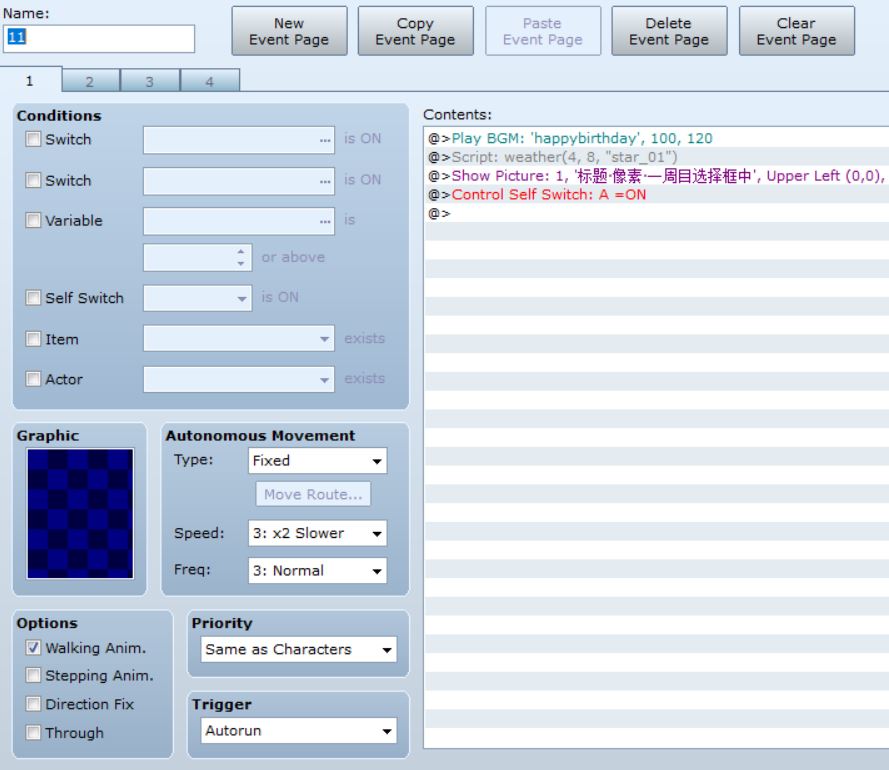Viewport: 889px width, 770px height.
Task: Open the movement Type dropdown set to Fixed
Action: point(318,460)
